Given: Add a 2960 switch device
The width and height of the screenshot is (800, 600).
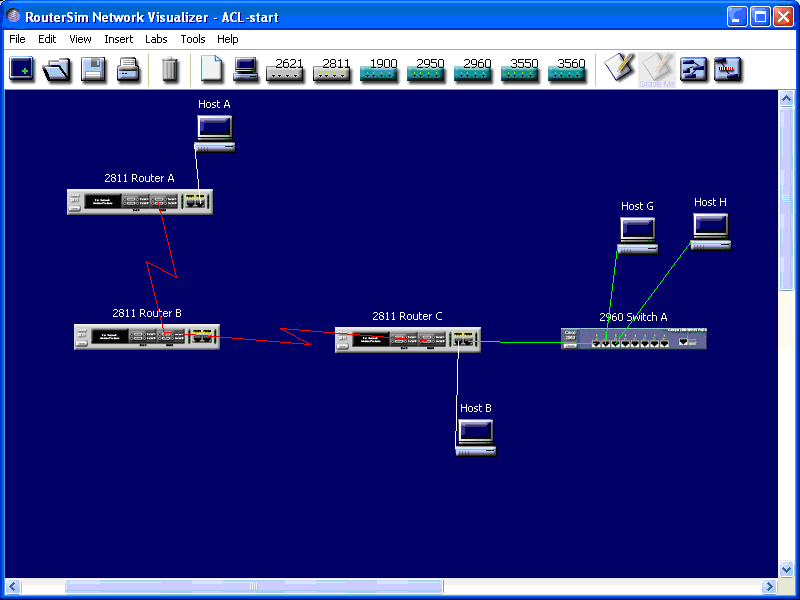Looking at the screenshot, I should (x=472, y=69).
